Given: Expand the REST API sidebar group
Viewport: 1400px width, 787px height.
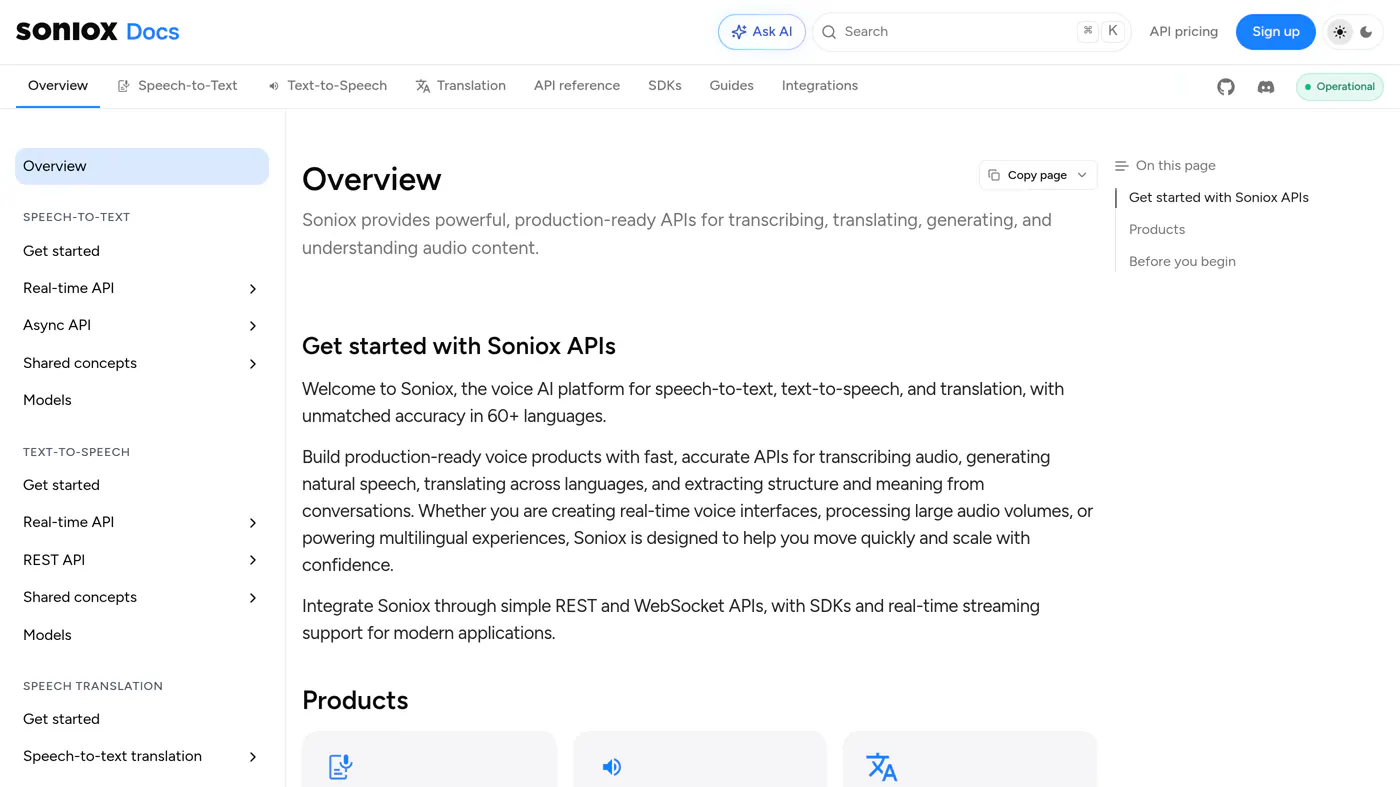Looking at the screenshot, I should click(x=142, y=560).
